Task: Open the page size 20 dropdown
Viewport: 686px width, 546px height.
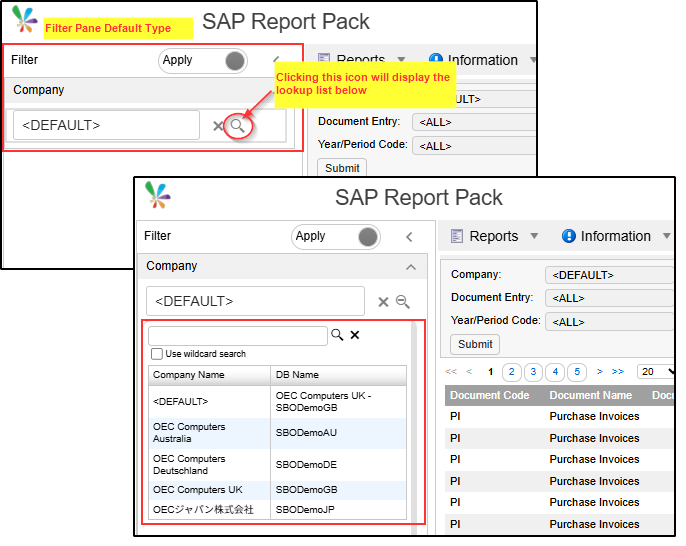Action: tap(655, 372)
